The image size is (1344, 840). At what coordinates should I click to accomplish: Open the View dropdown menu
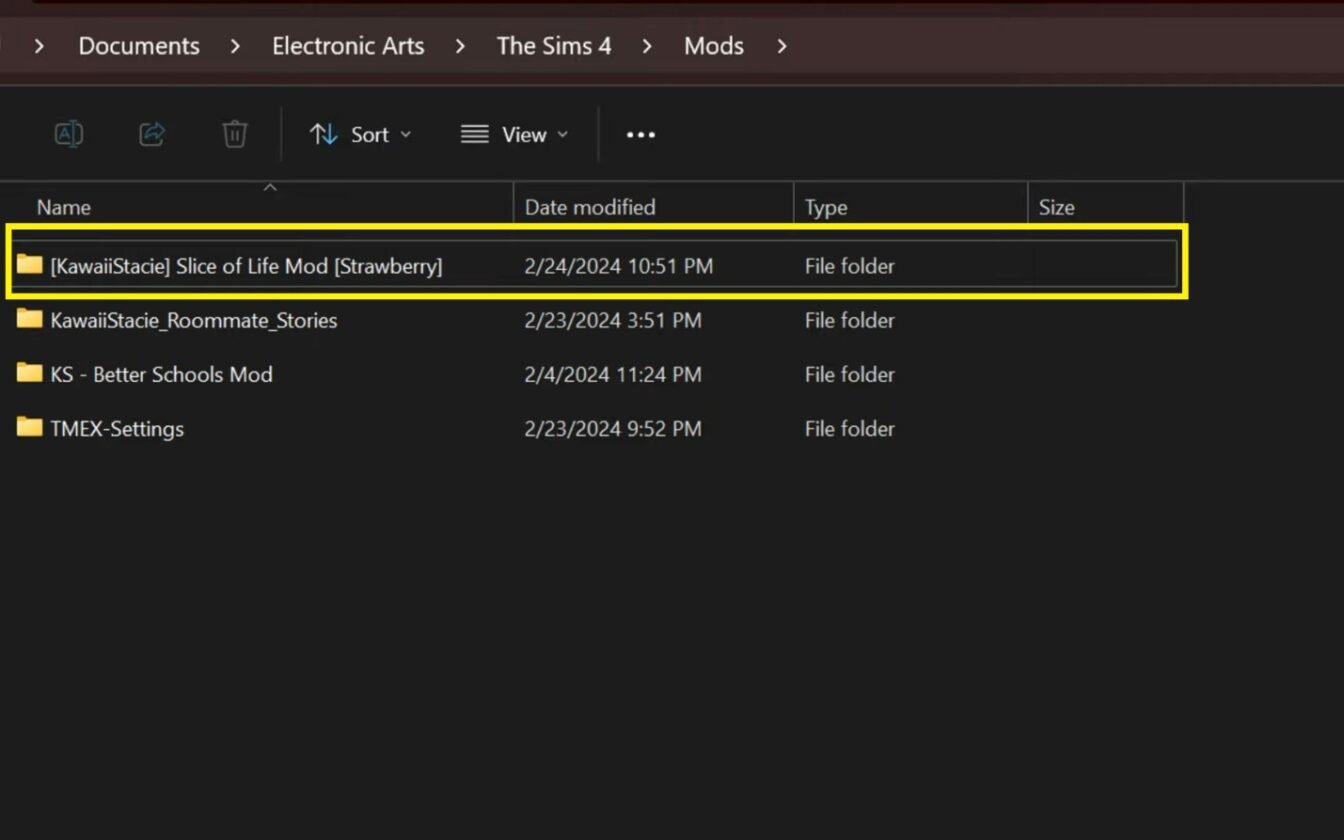point(514,134)
